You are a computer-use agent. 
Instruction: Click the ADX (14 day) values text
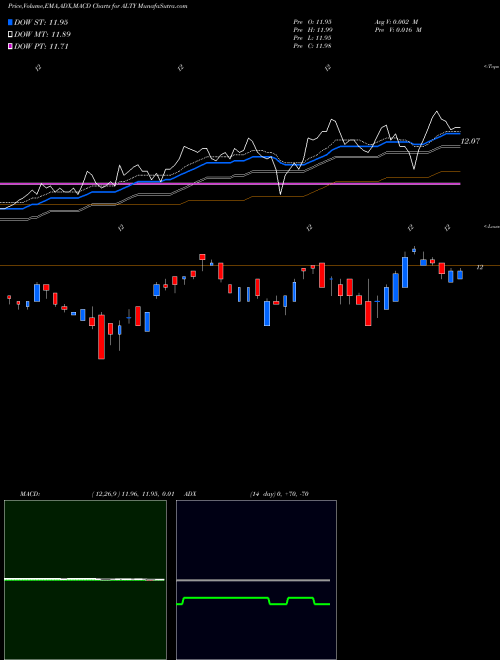click(x=279, y=494)
